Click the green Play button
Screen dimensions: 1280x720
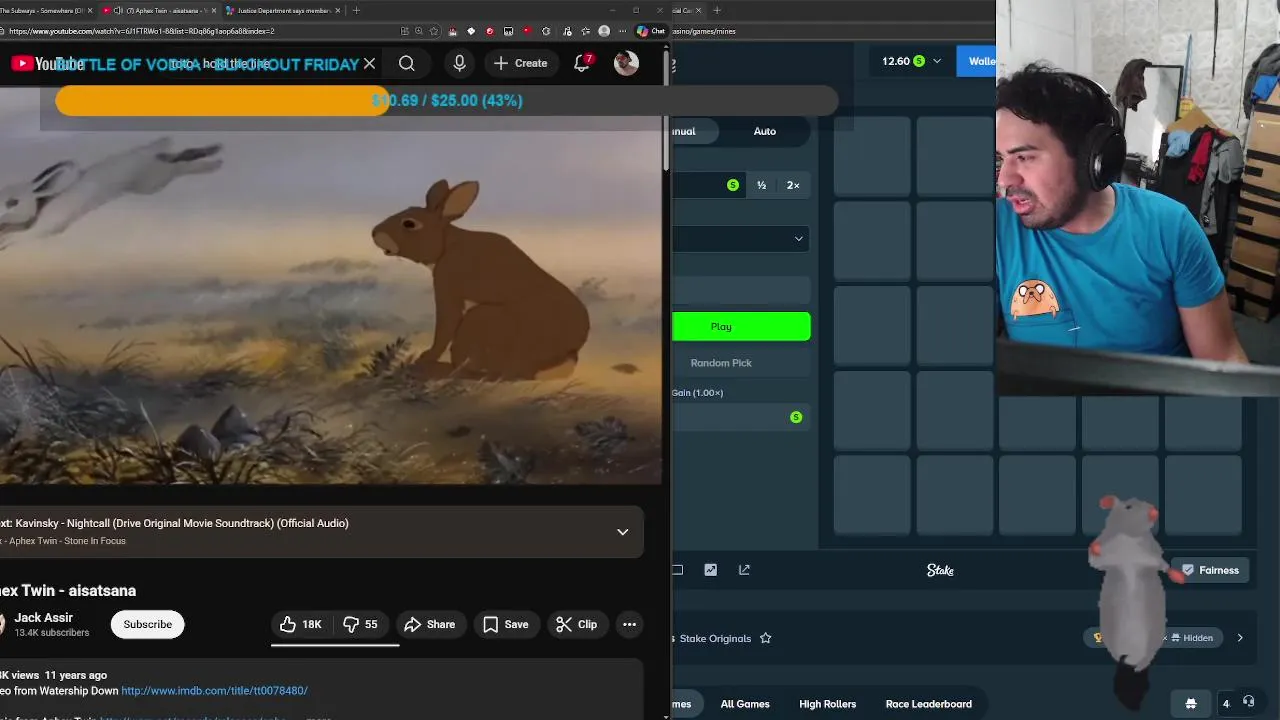(741, 326)
